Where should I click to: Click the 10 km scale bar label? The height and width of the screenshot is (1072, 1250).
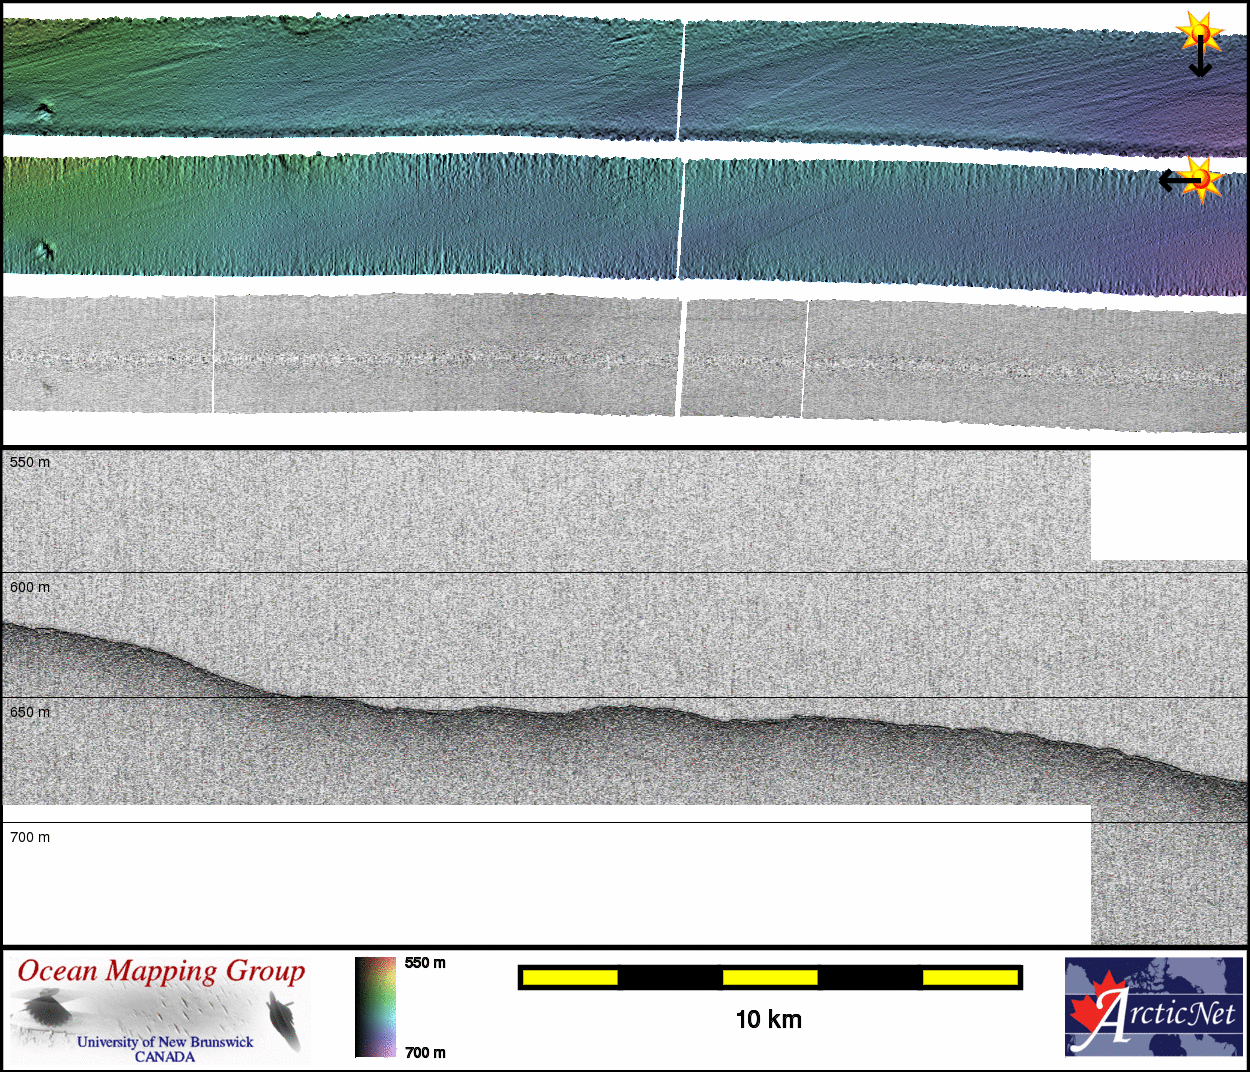(x=768, y=1019)
